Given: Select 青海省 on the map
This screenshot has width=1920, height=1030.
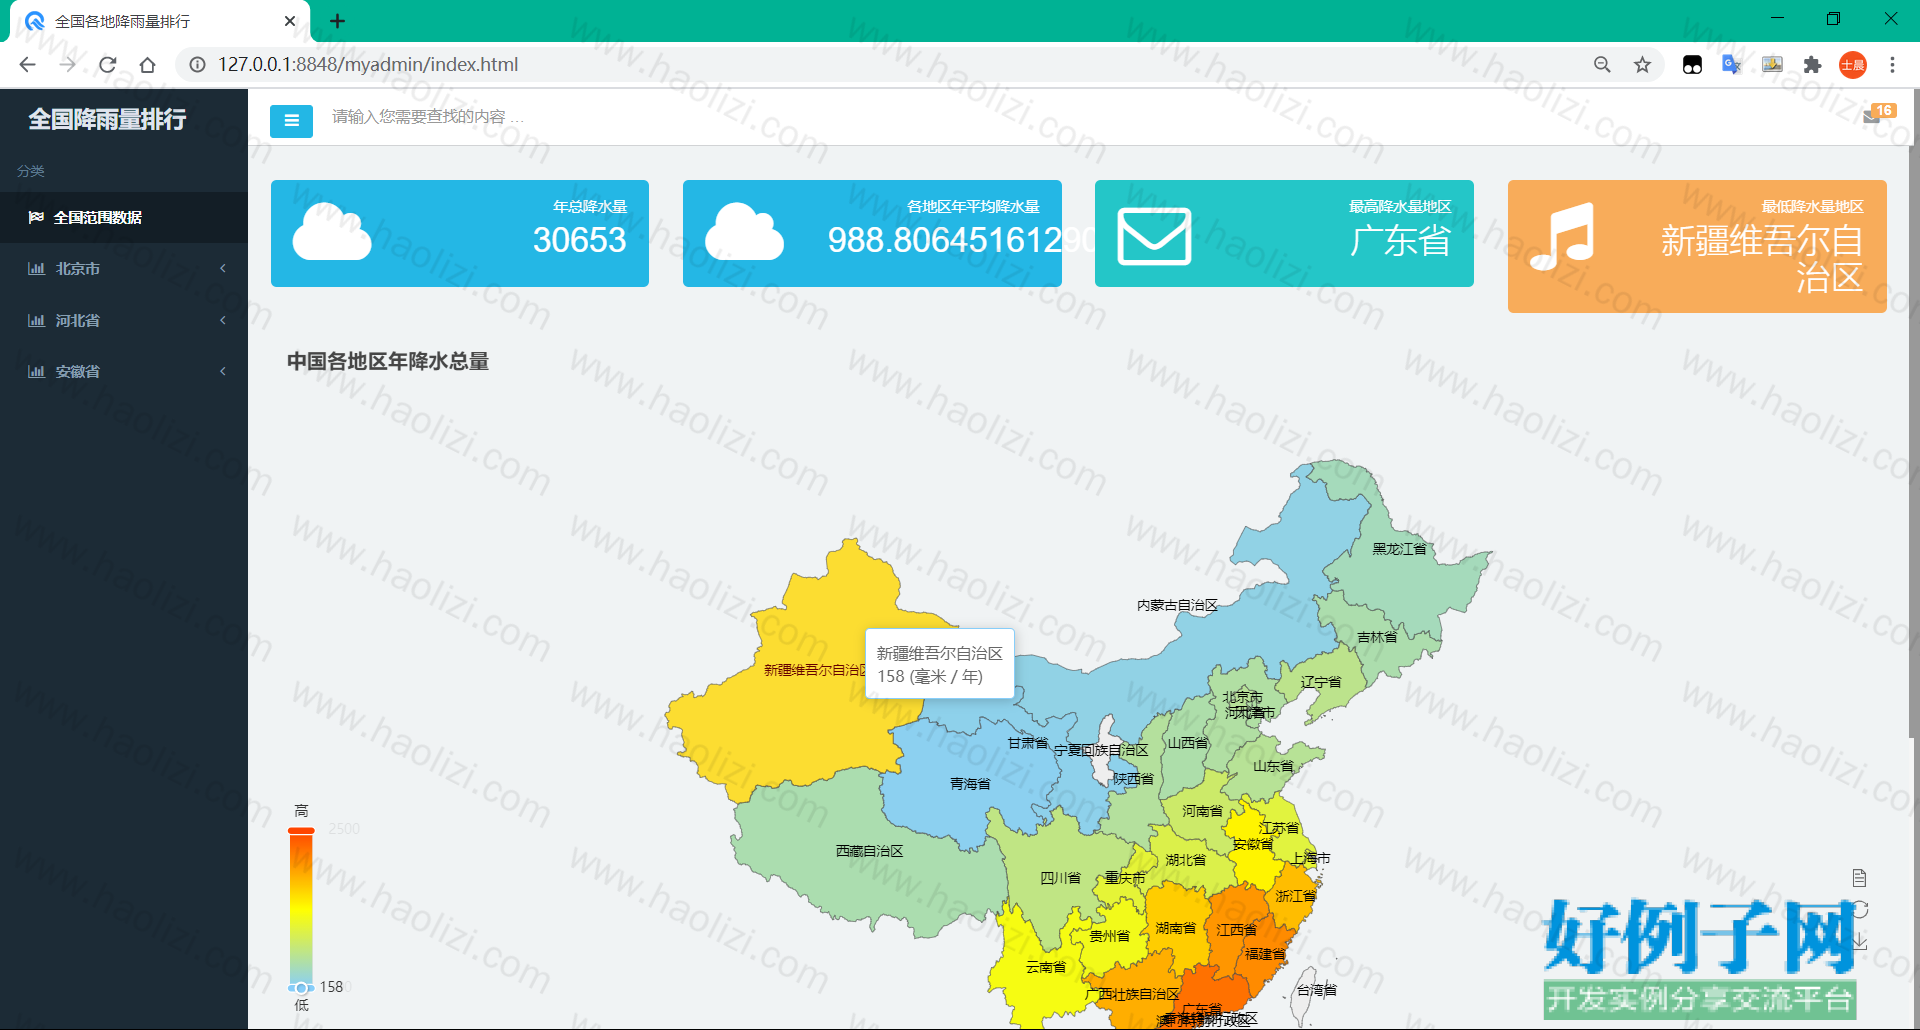Looking at the screenshot, I should (970, 784).
